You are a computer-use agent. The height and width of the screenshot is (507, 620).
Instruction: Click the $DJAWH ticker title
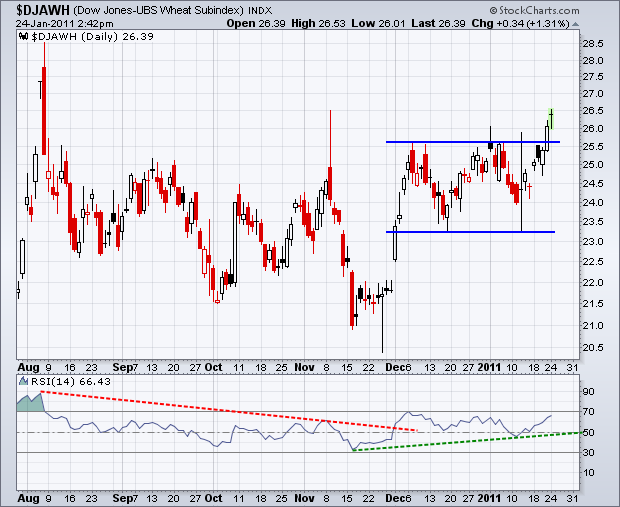[43, 9]
